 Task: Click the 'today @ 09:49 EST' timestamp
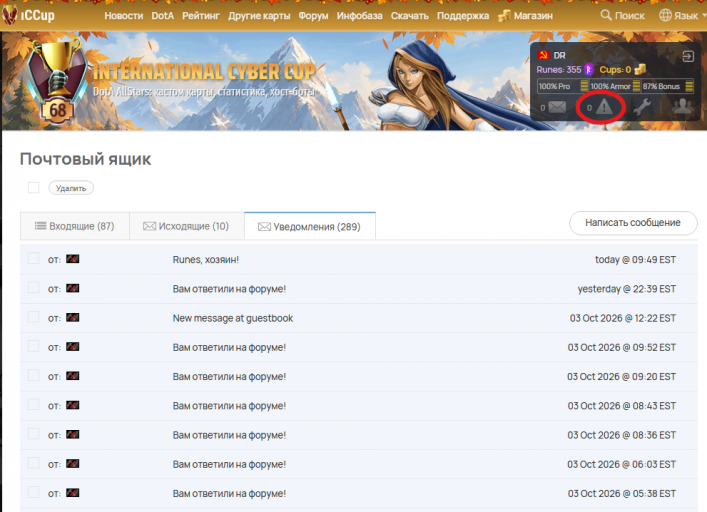tap(635, 260)
